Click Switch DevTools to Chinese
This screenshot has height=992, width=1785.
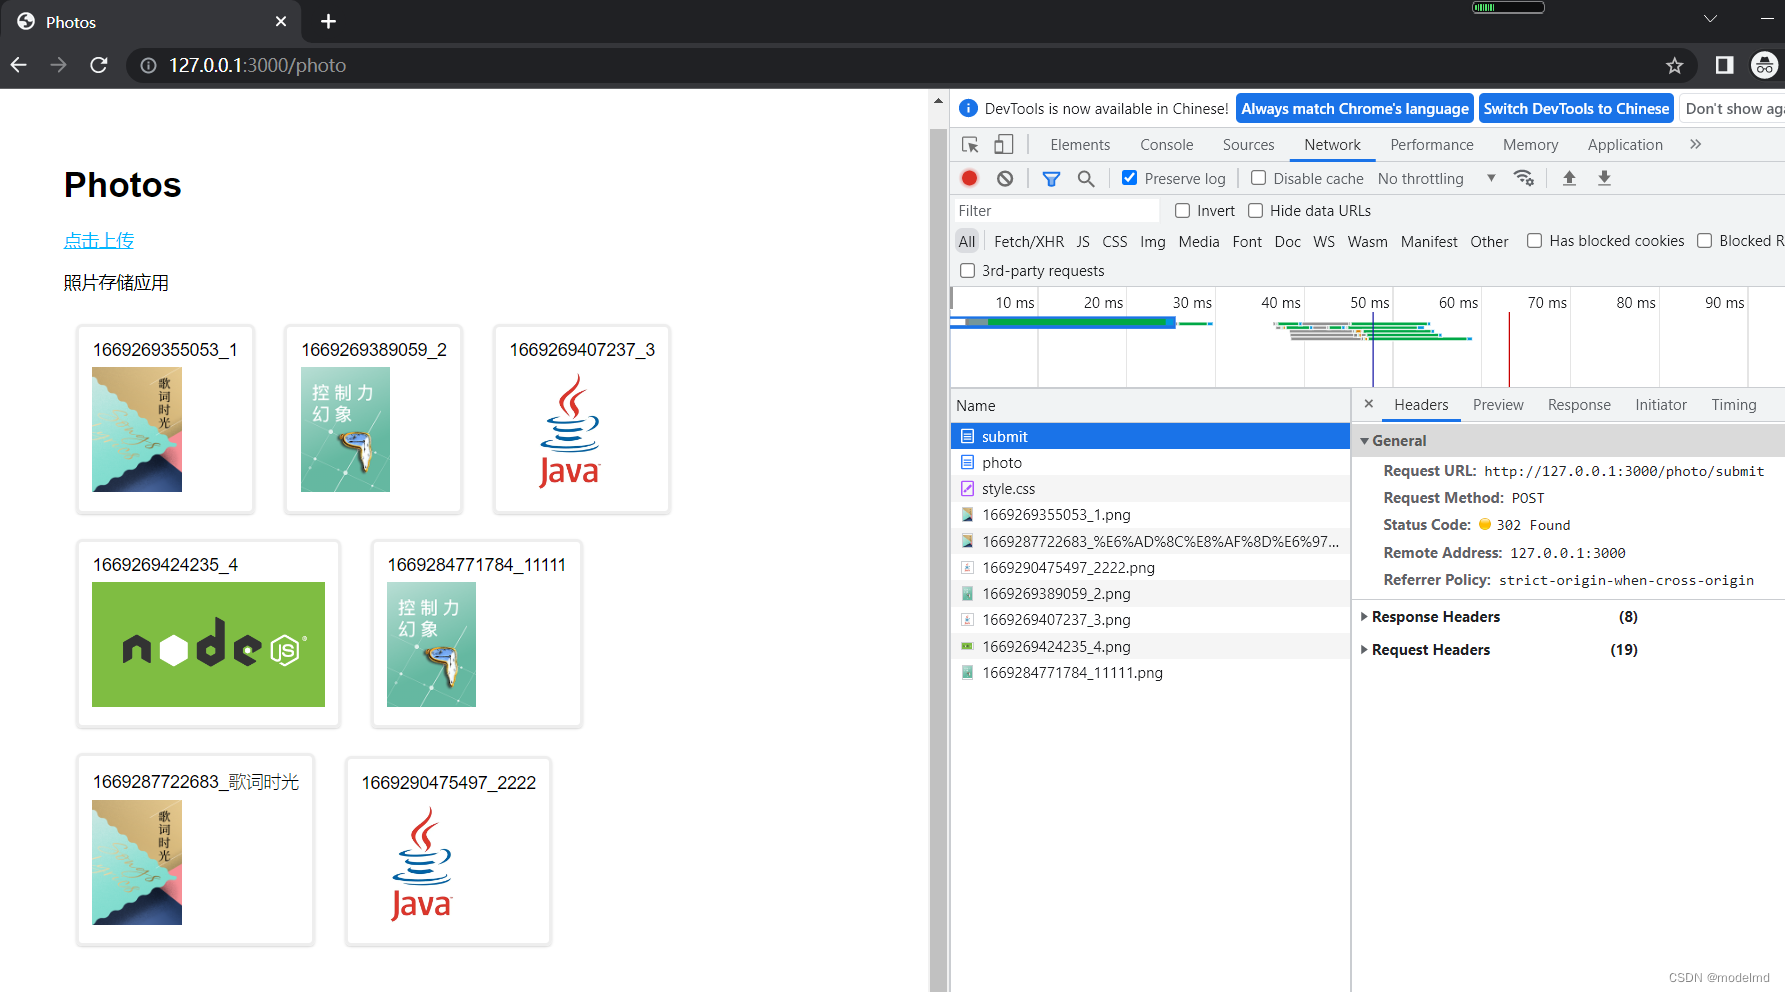[1576, 109]
